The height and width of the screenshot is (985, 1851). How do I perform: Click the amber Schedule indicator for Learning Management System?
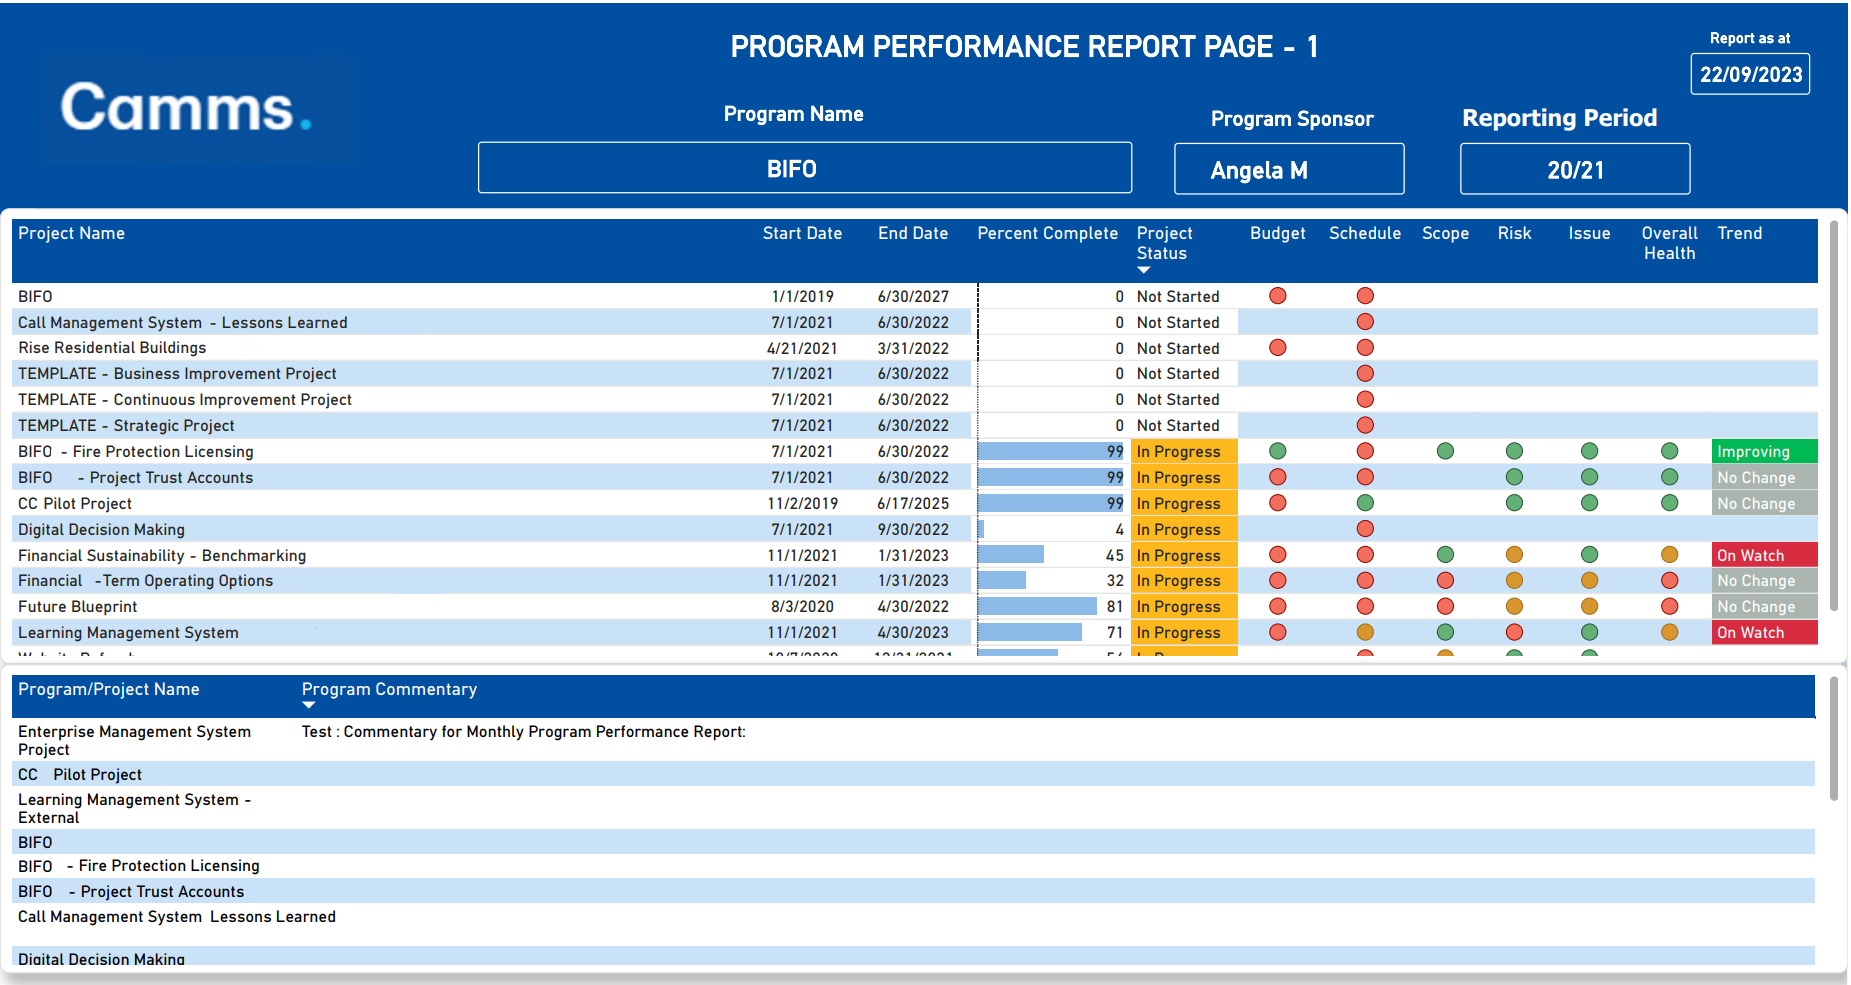pyautogui.click(x=1364, y=632)
